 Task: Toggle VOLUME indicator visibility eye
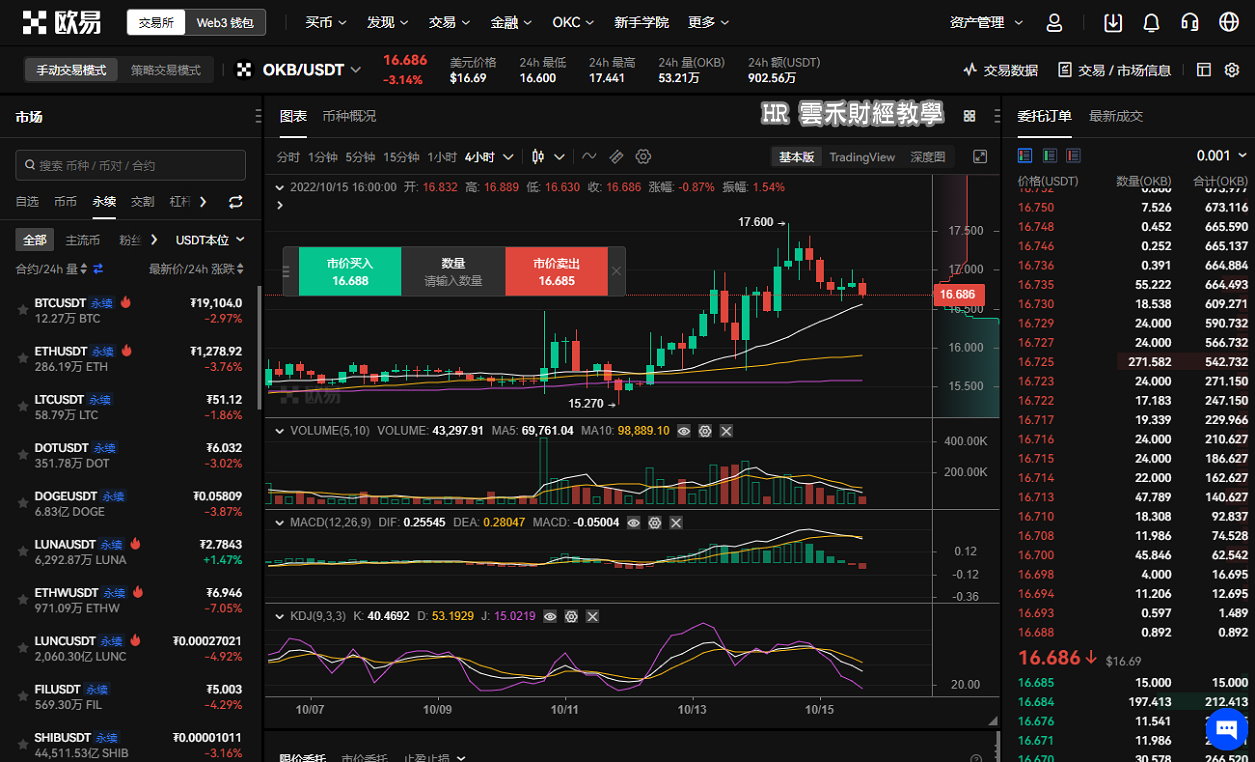(x=684, y=430)
